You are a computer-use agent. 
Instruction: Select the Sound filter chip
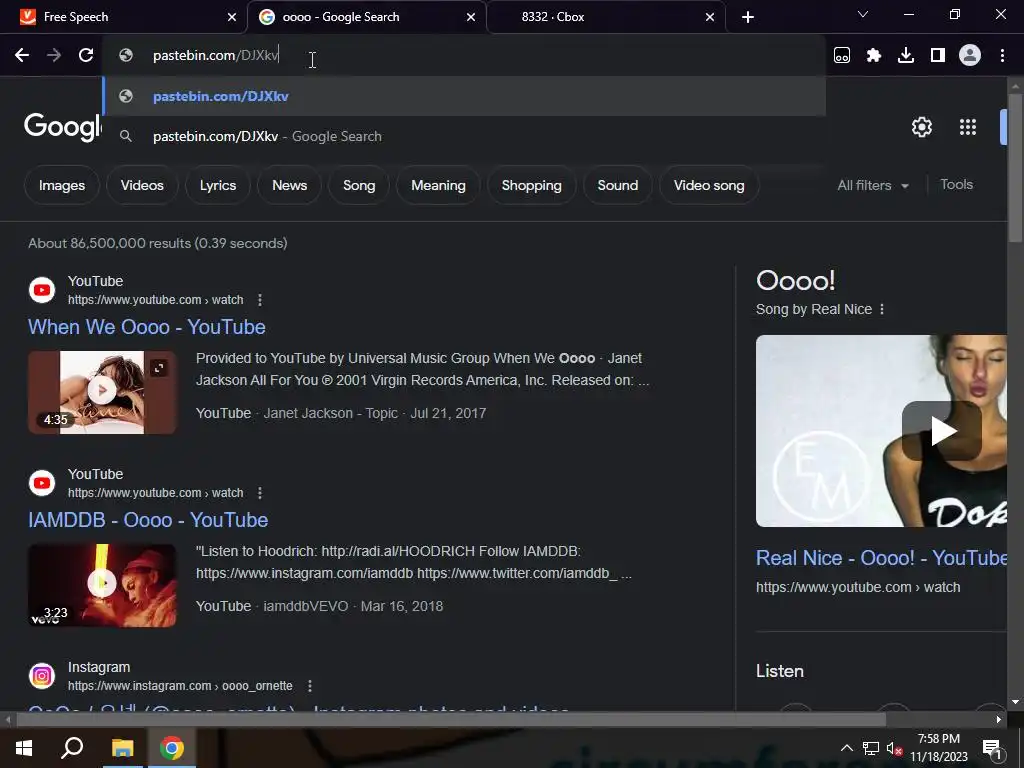coord(618,185)
